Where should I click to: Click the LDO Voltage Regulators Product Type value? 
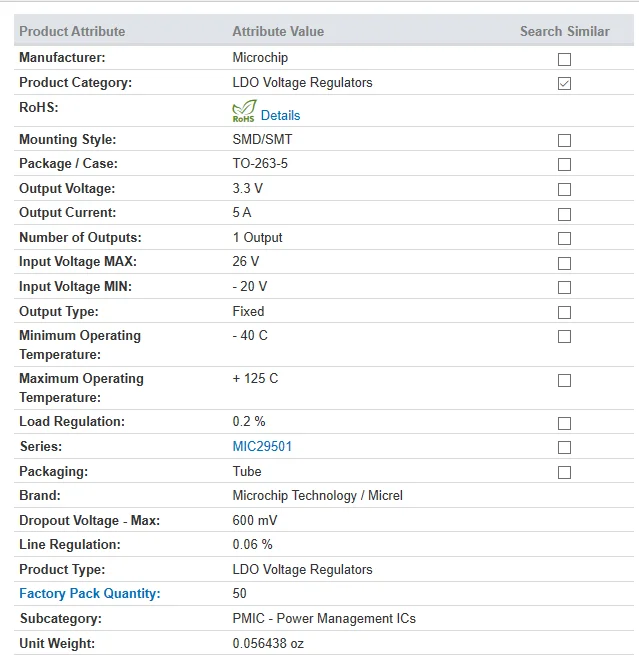point(302,570)
